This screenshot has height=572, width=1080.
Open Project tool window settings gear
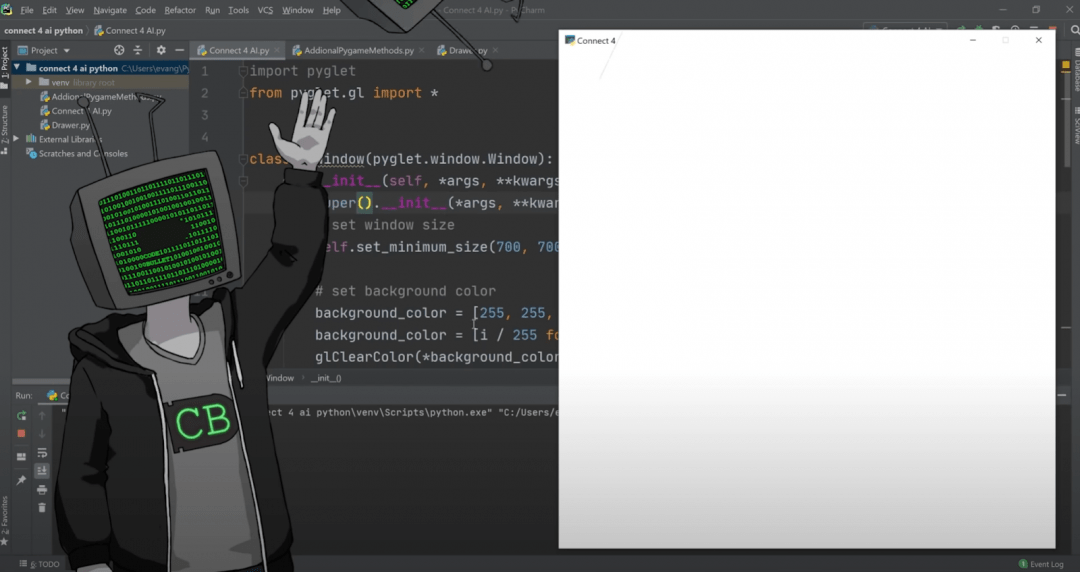point(161,50)
